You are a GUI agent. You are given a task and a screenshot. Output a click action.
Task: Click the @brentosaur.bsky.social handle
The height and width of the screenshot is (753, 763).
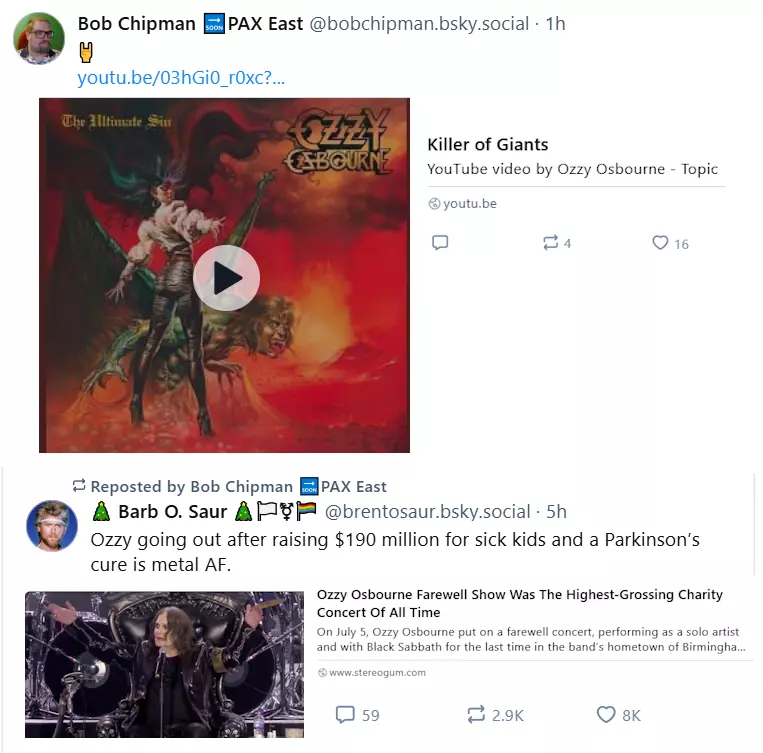427,512
